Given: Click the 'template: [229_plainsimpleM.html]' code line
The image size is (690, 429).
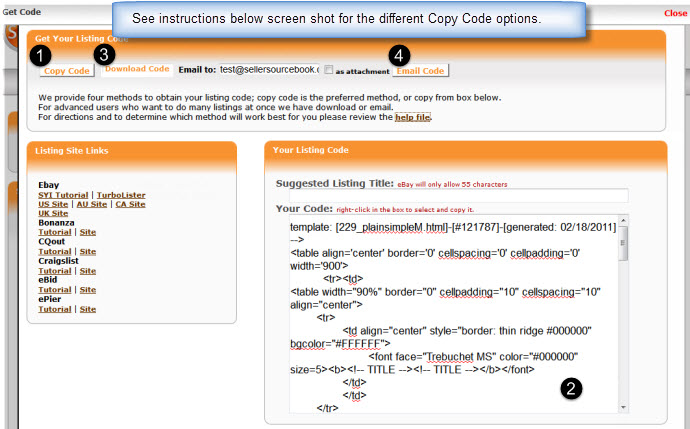Looking at the screenshot, I should (x=453, y=227).
